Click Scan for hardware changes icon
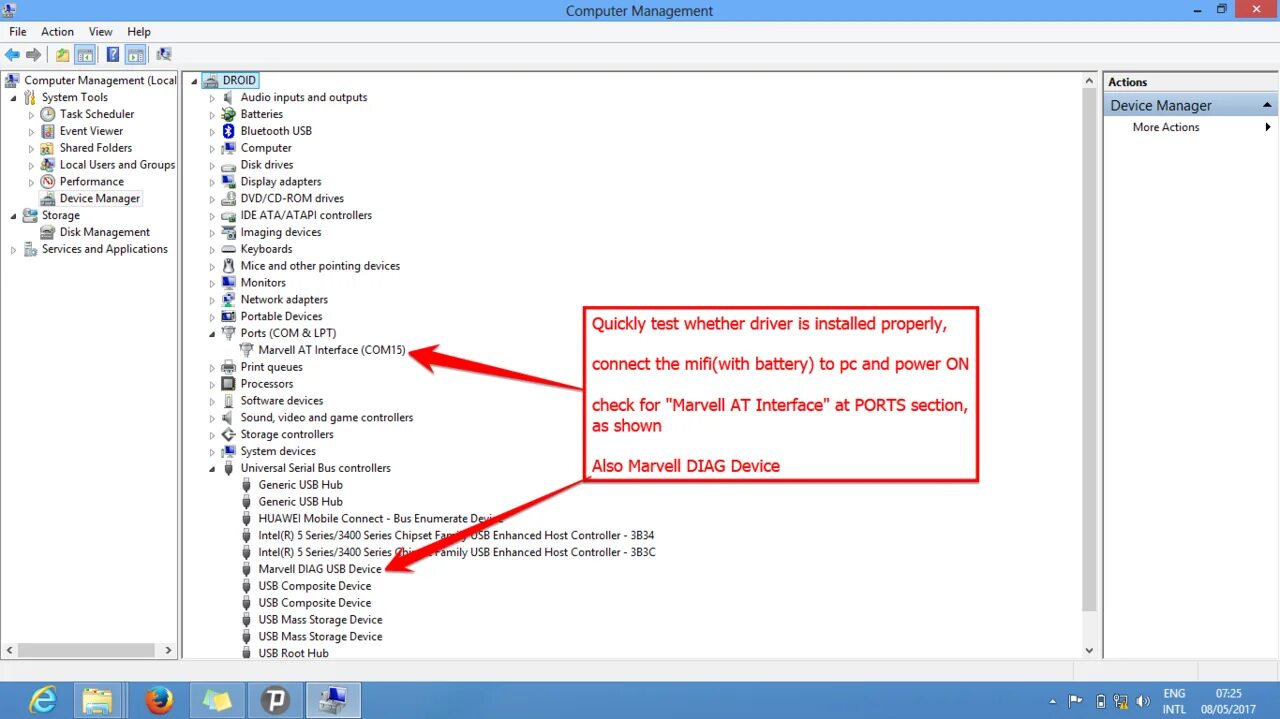Viewport: 1280px width, 719px height. (164, 55)
